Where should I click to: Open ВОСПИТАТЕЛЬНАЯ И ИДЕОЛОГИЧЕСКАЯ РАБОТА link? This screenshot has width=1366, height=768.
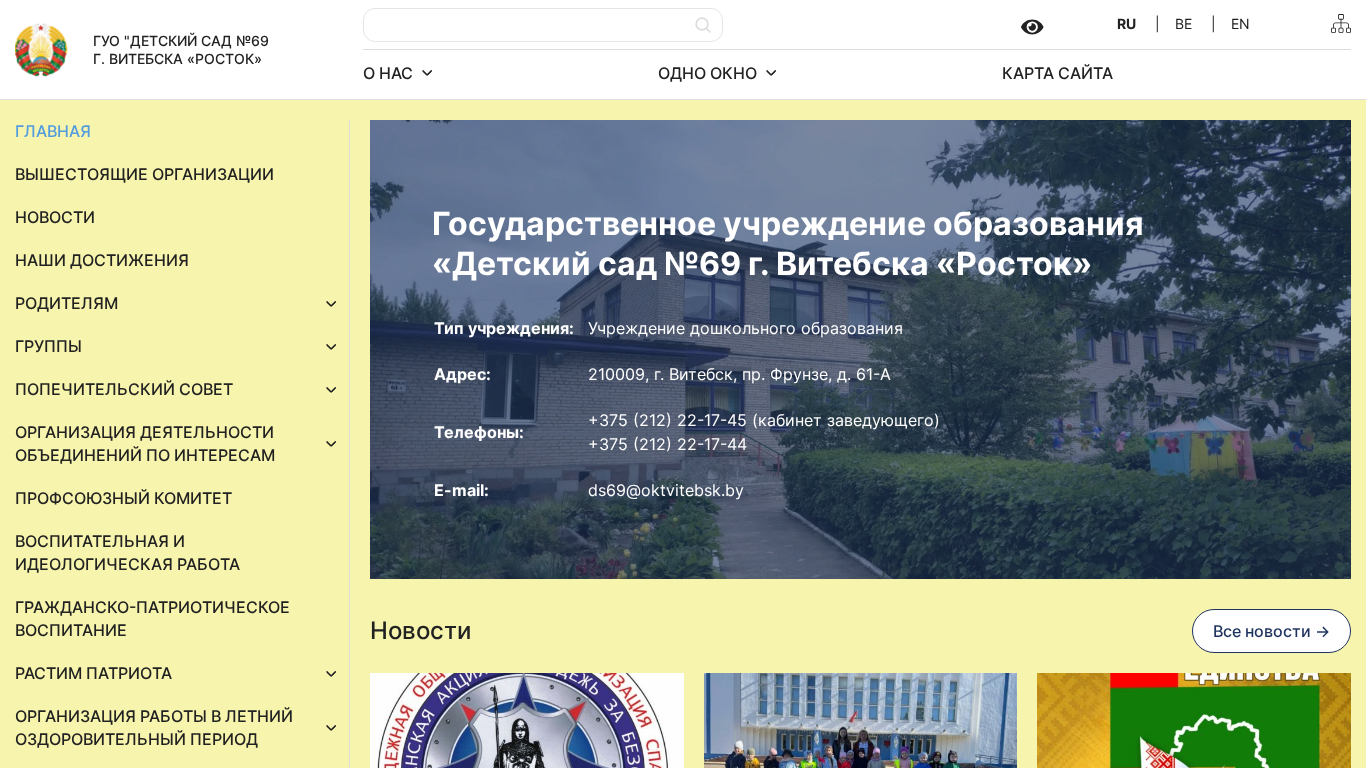[x=127, y=553]
